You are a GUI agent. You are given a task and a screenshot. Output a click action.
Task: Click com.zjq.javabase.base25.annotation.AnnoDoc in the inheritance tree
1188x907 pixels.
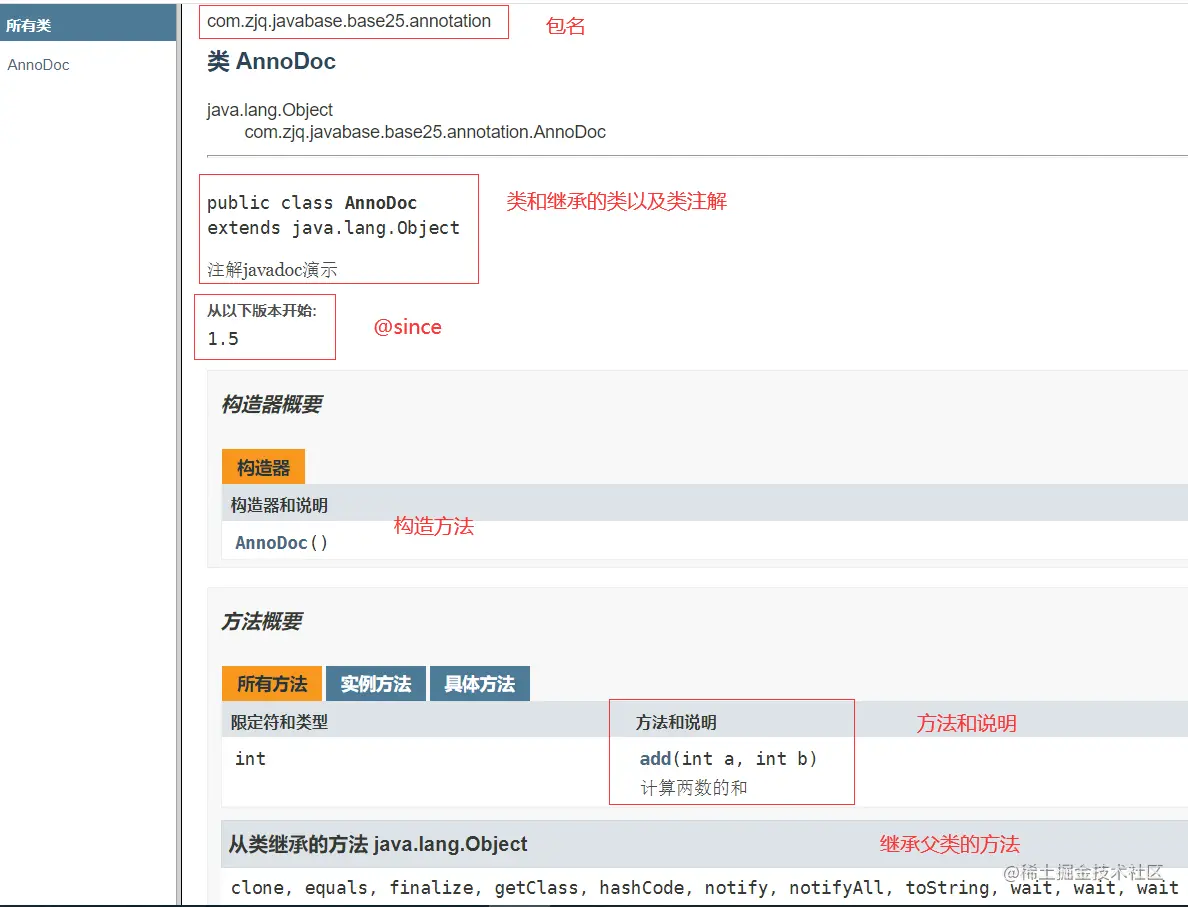pyautogui.click(x=425, y=132)
